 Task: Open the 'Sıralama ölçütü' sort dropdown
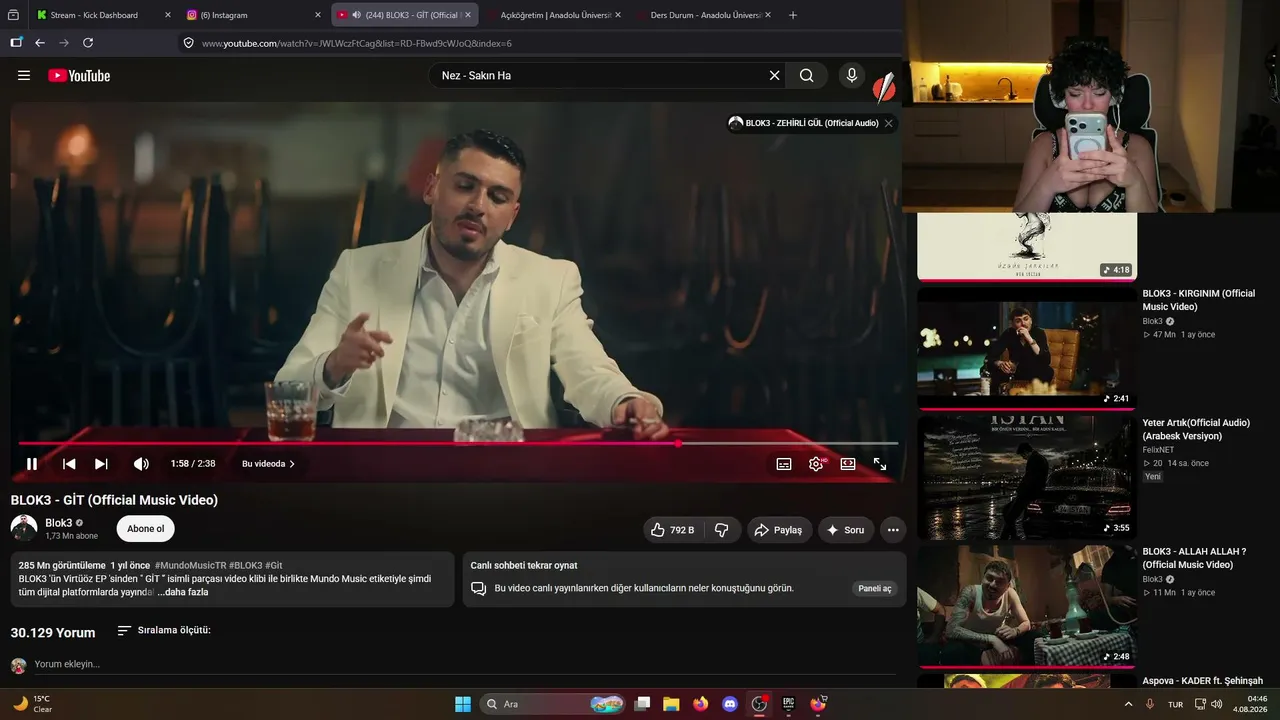click(x=164, y=630)
